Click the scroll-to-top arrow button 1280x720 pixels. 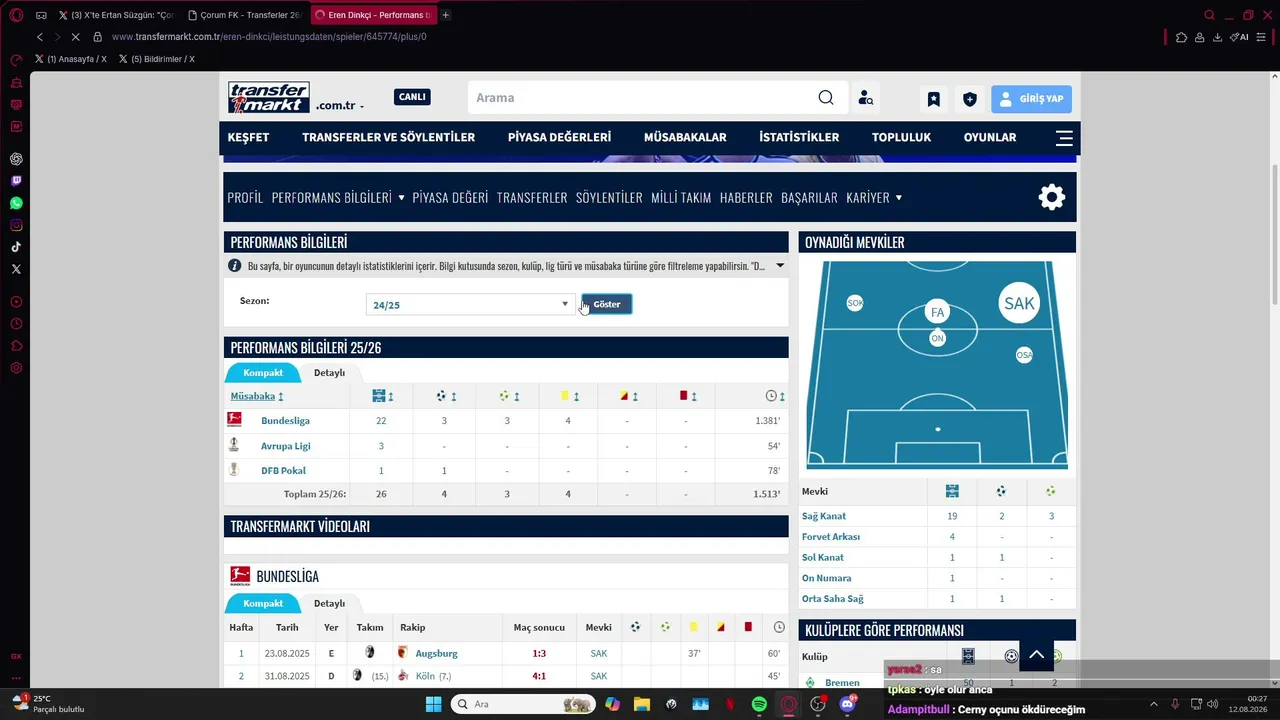point(1036,655)
